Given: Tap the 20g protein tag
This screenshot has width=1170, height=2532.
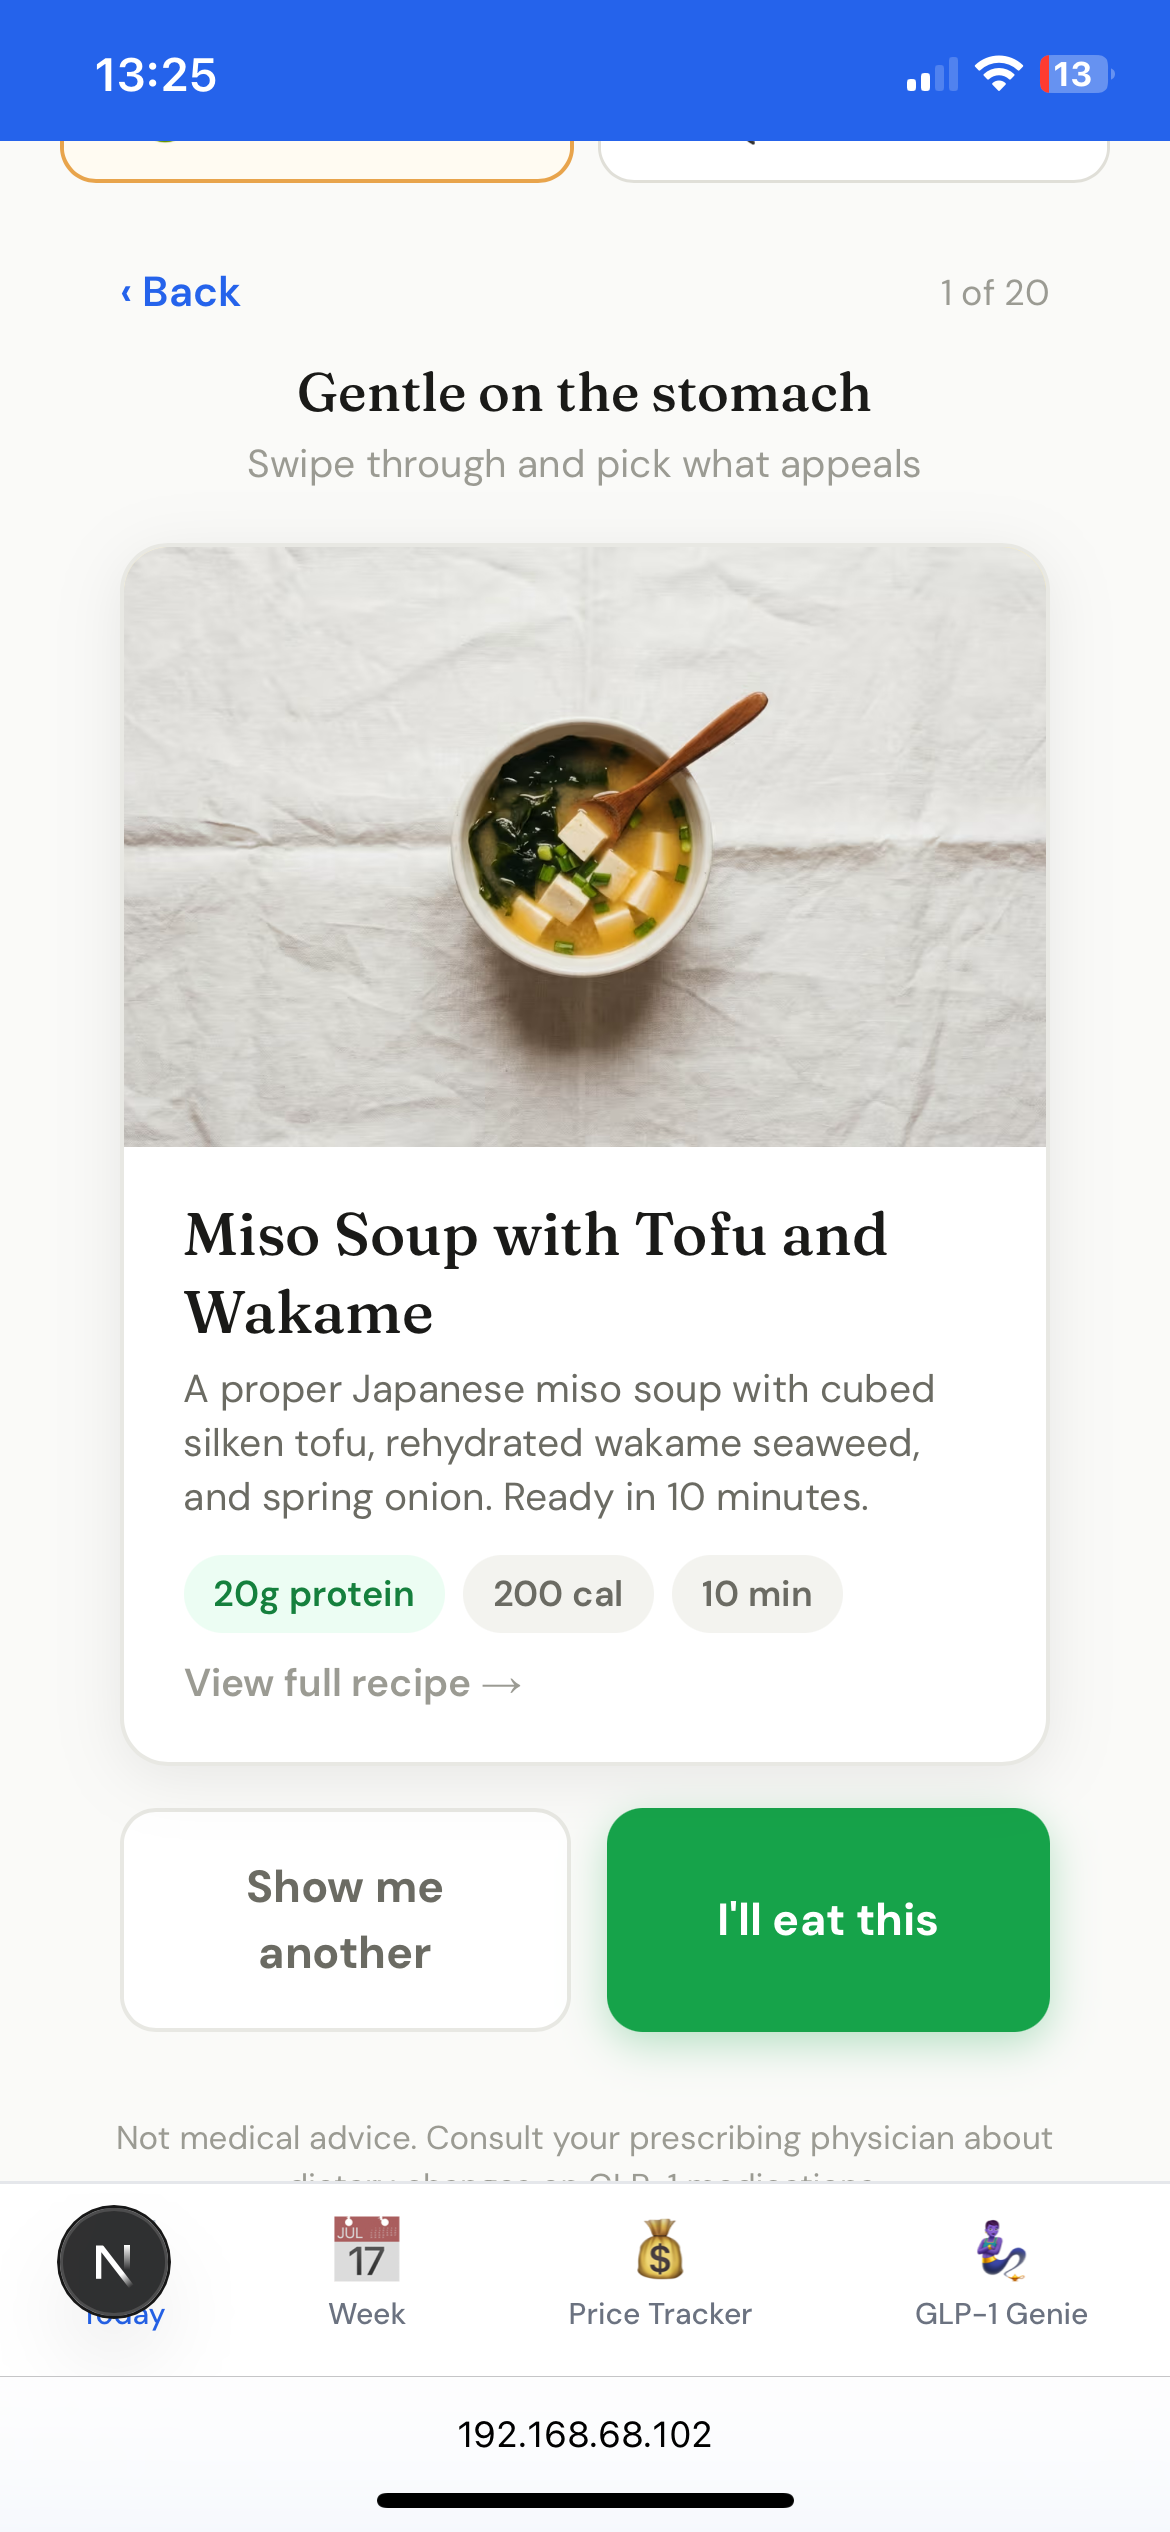Looking at the screenshot, I should click(x=313, y=1594).
